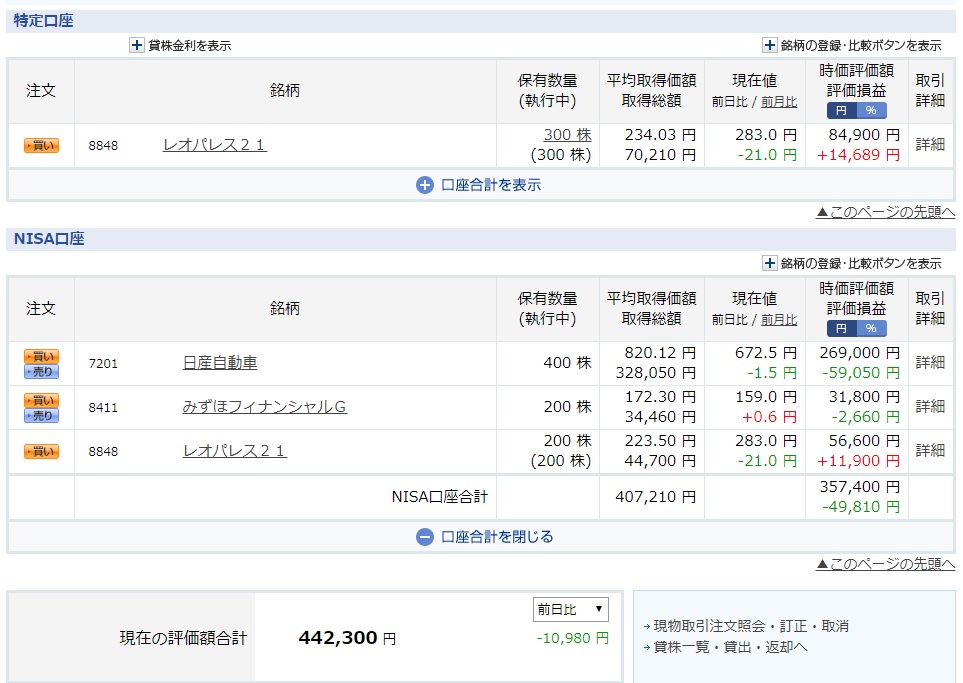963x683 pixels.
Task: Open 詳細 for レオパレス21 in NISA口座
Action: click(930, 451)
